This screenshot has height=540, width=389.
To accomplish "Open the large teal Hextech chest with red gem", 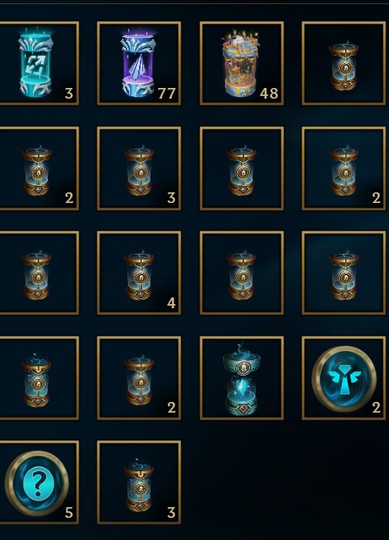I will (242, 378).
